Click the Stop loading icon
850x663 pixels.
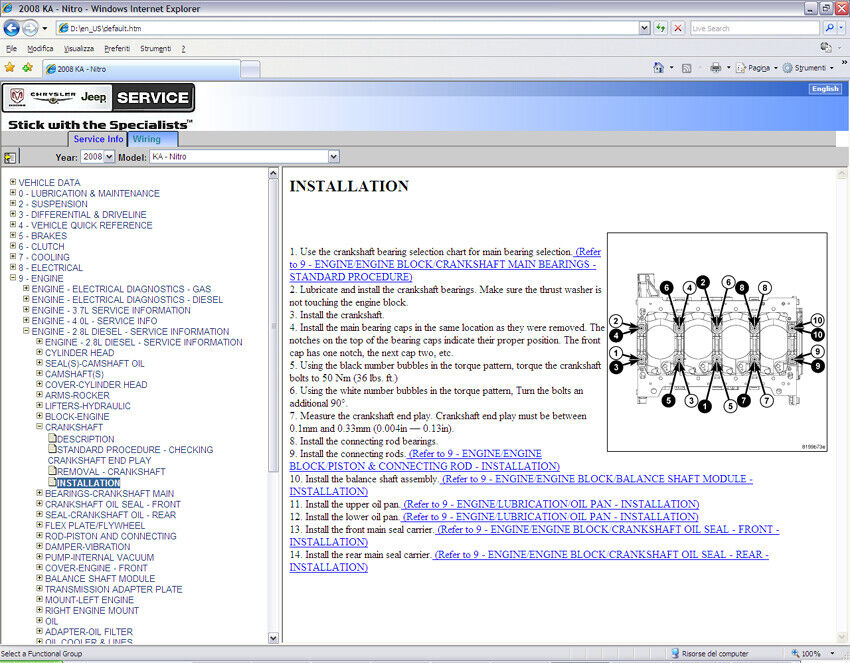[678, 28]
